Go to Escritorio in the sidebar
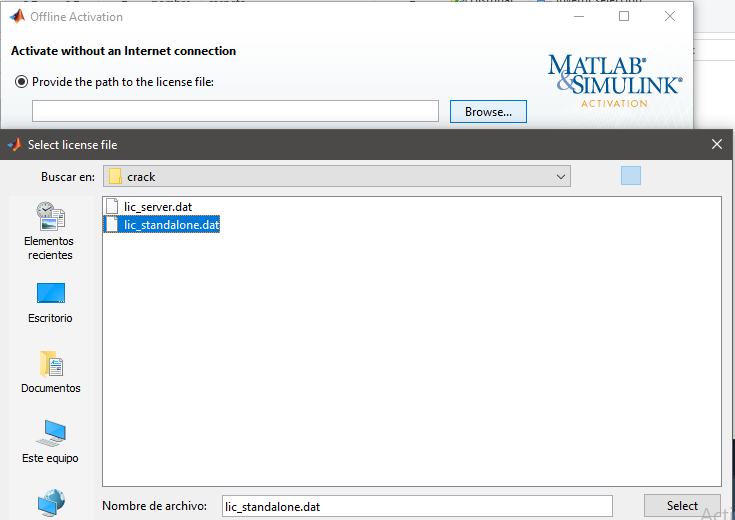The height and width of the screenshot is (520, 735). 50,303
